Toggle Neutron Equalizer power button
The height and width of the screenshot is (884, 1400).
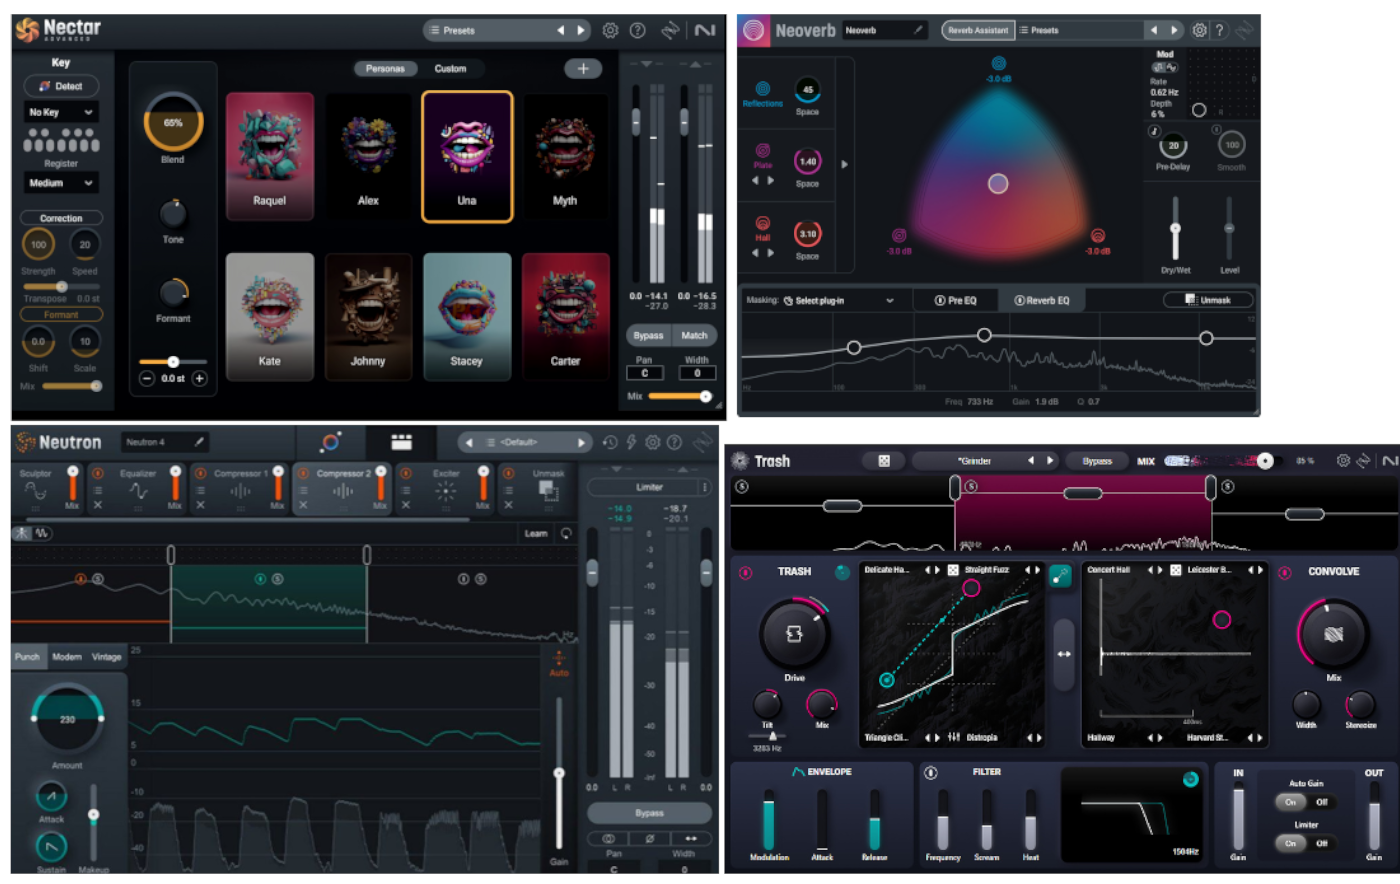pyautogui.click(x=98, y=474)
